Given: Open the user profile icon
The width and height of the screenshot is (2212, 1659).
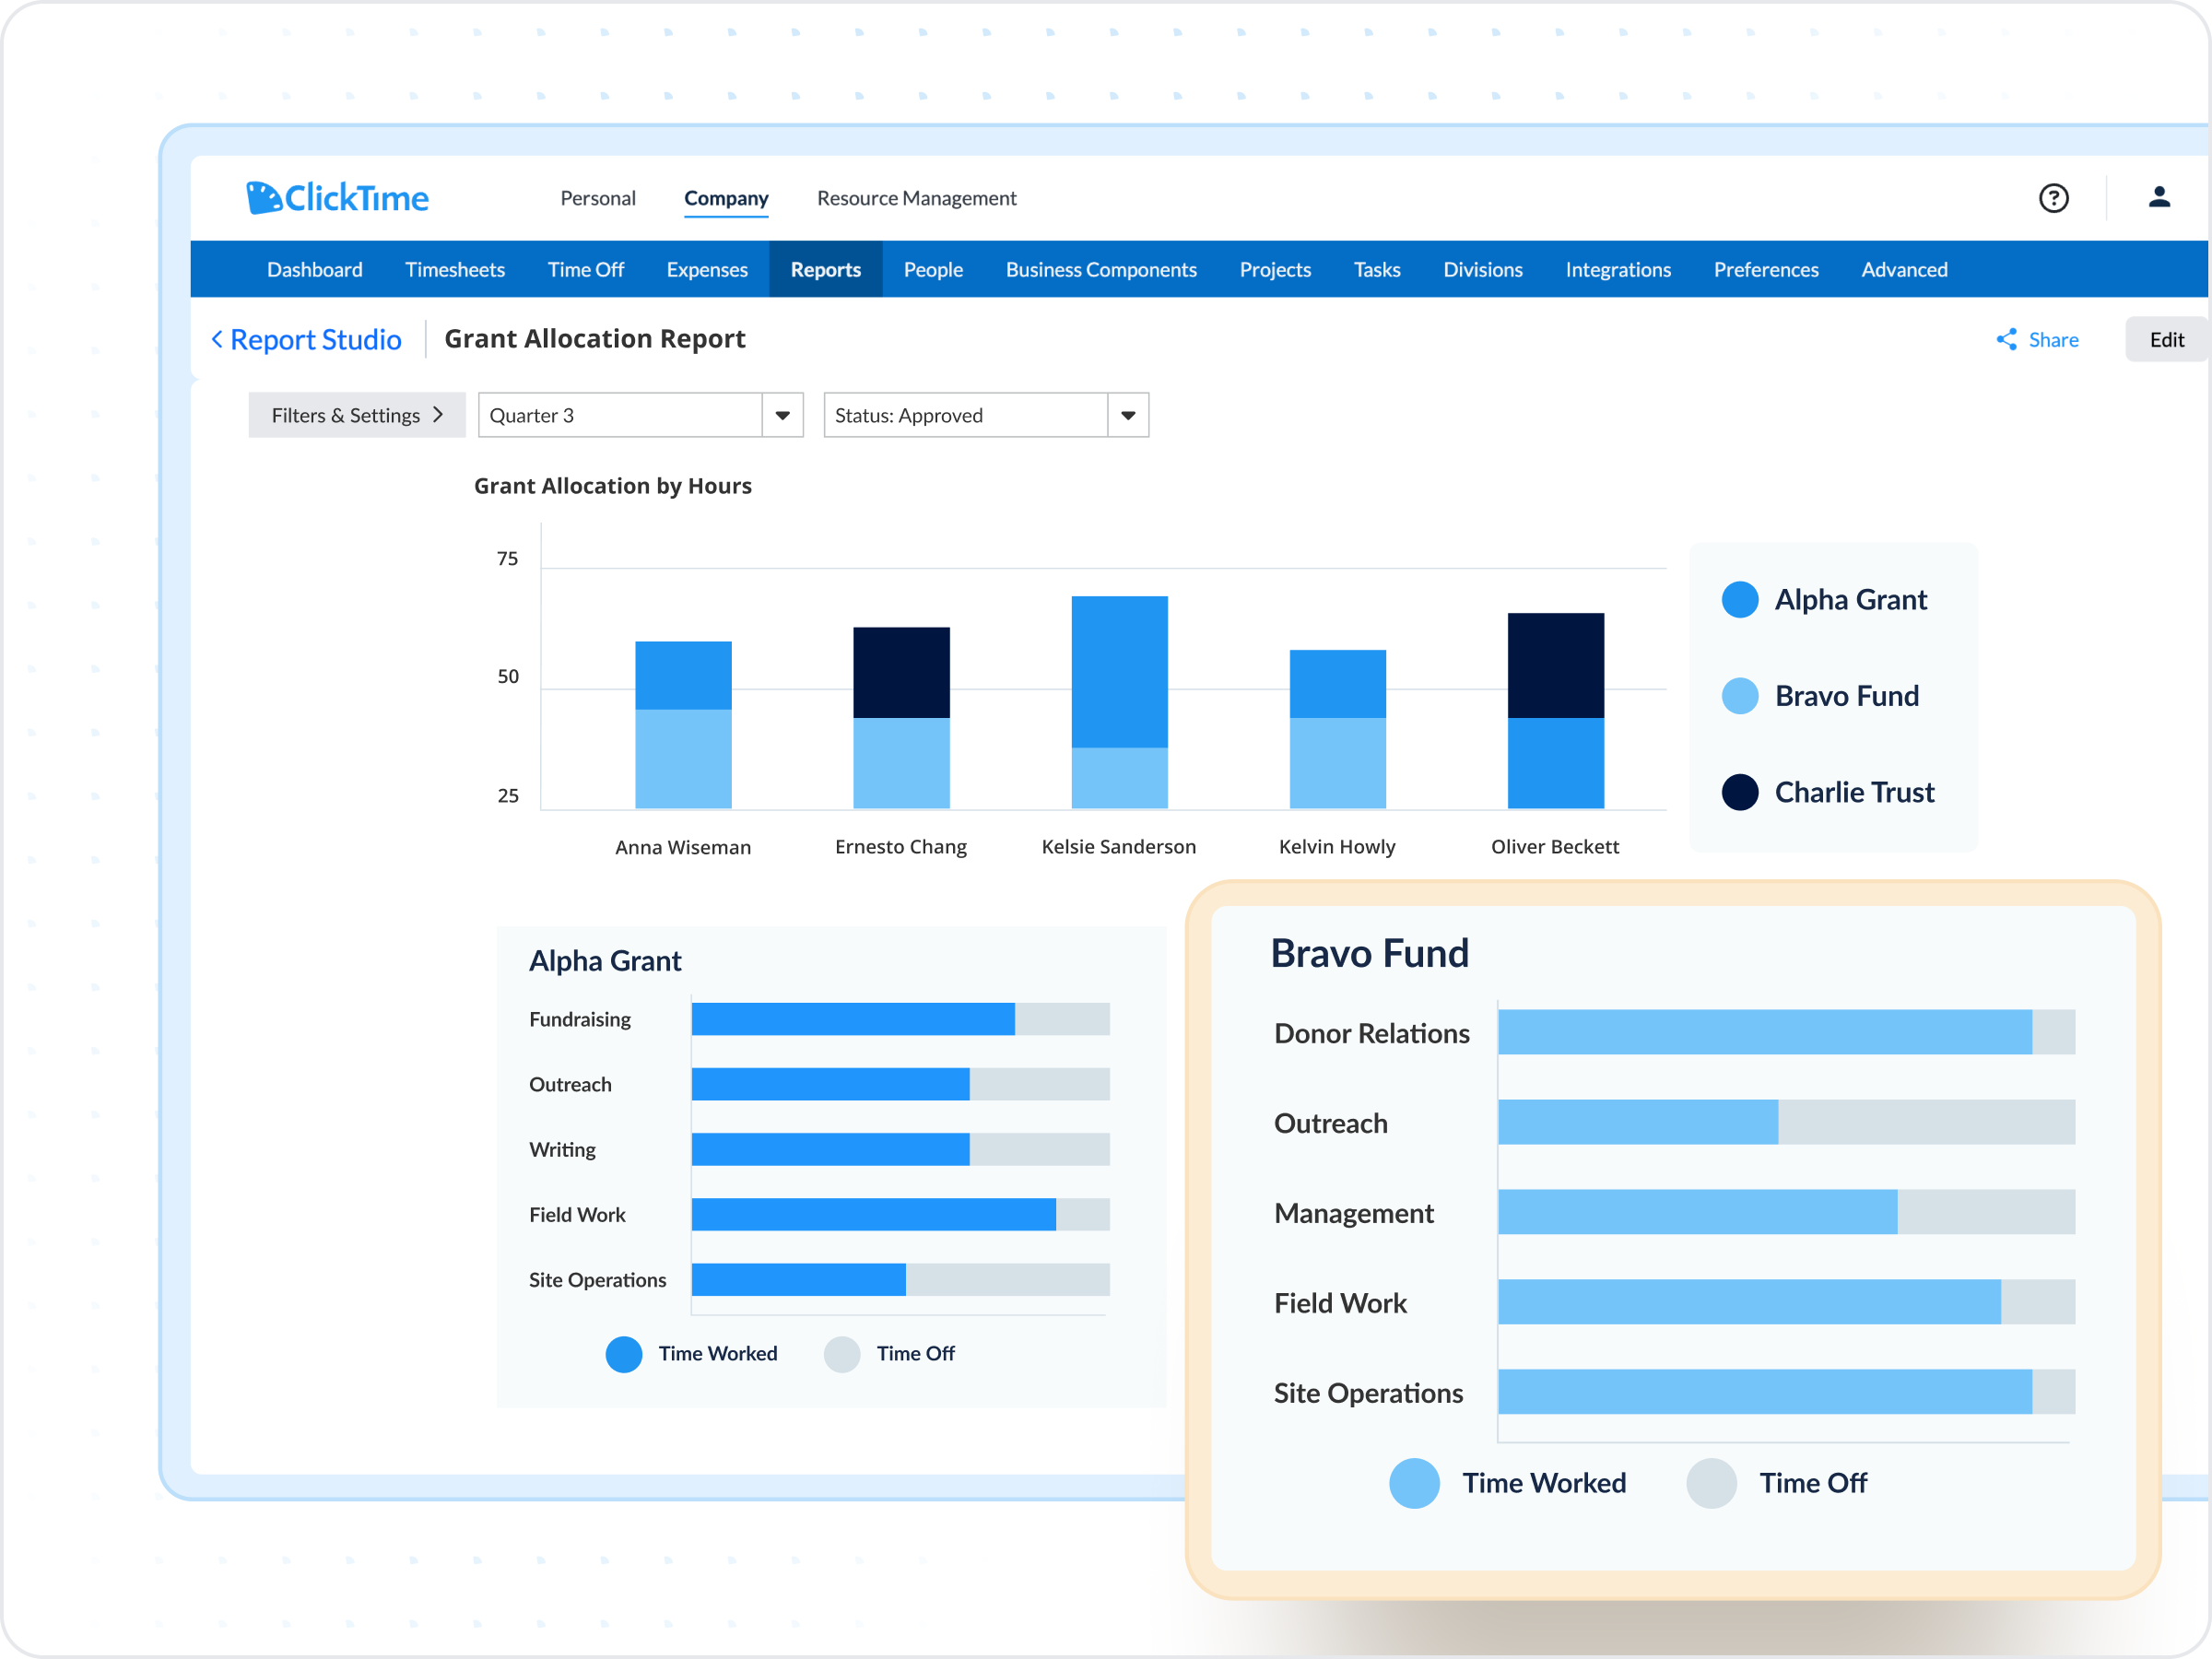Looking at the screenshot, I should click(x=2159, y=198).
